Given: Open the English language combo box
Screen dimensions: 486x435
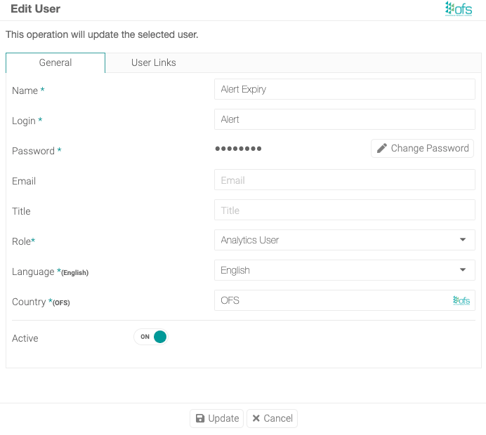Looking at the screenshot, I should pyautogui.click(x=345, y=270).
